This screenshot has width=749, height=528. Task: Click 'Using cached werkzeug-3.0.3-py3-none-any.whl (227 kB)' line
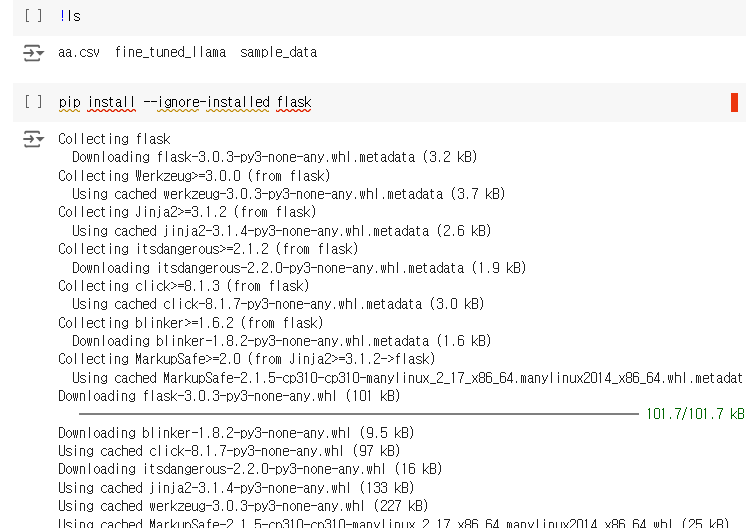(x=243, y=506)
